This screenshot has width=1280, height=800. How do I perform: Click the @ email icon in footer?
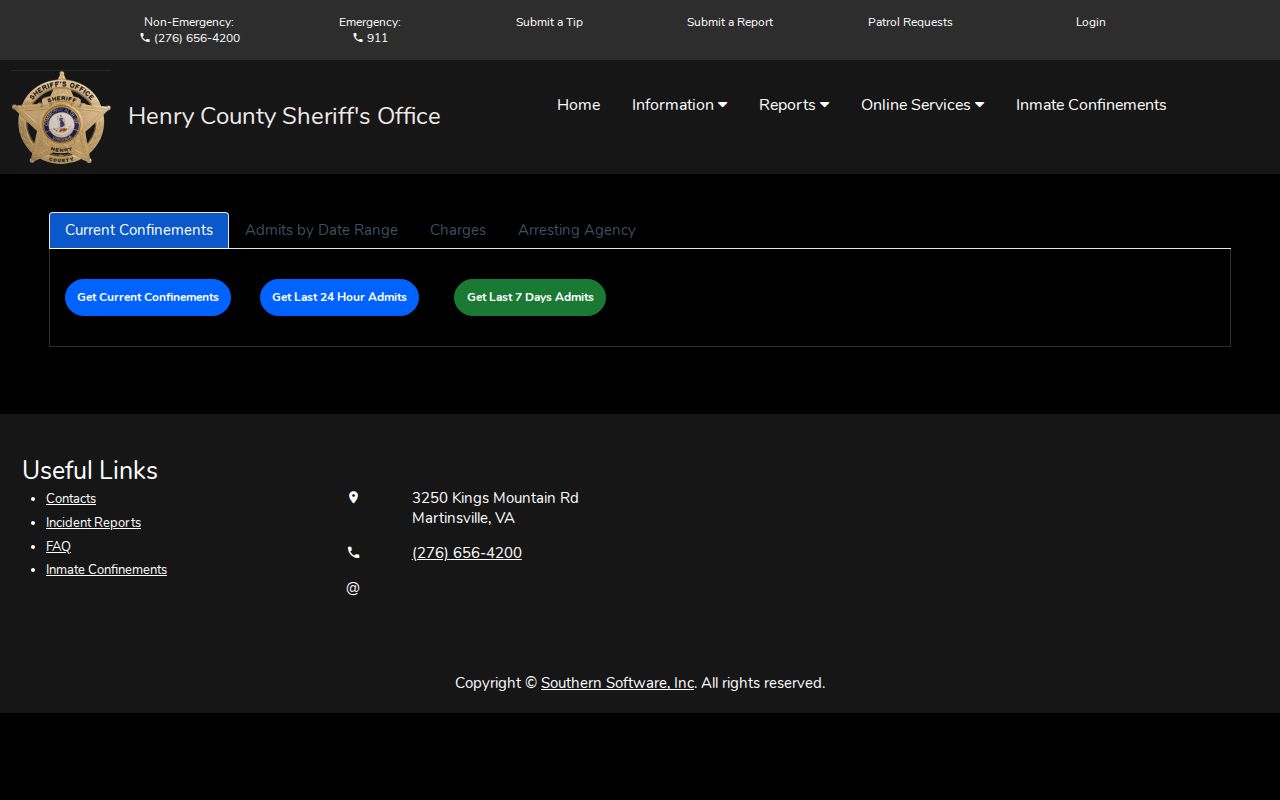pos(353,588)
